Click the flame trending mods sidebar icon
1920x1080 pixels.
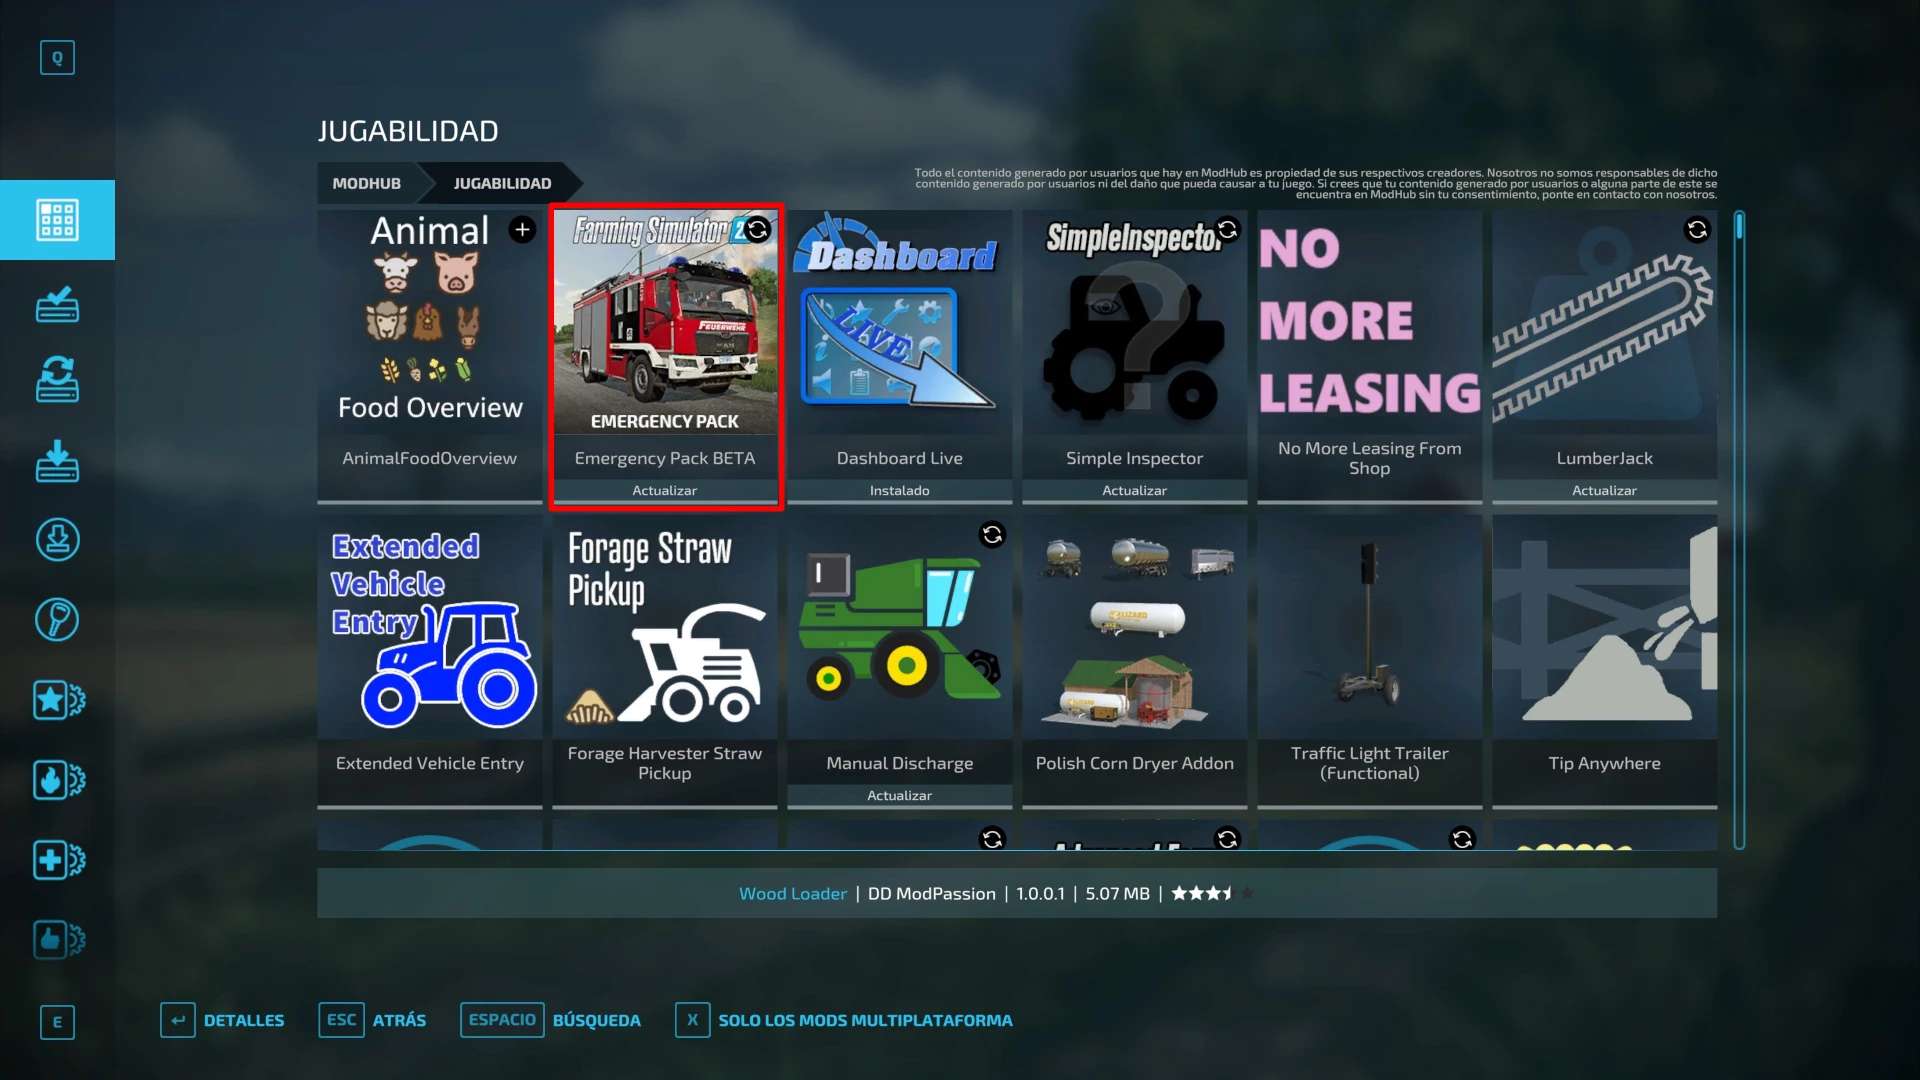pyautogui.click(x=58, y=780)
